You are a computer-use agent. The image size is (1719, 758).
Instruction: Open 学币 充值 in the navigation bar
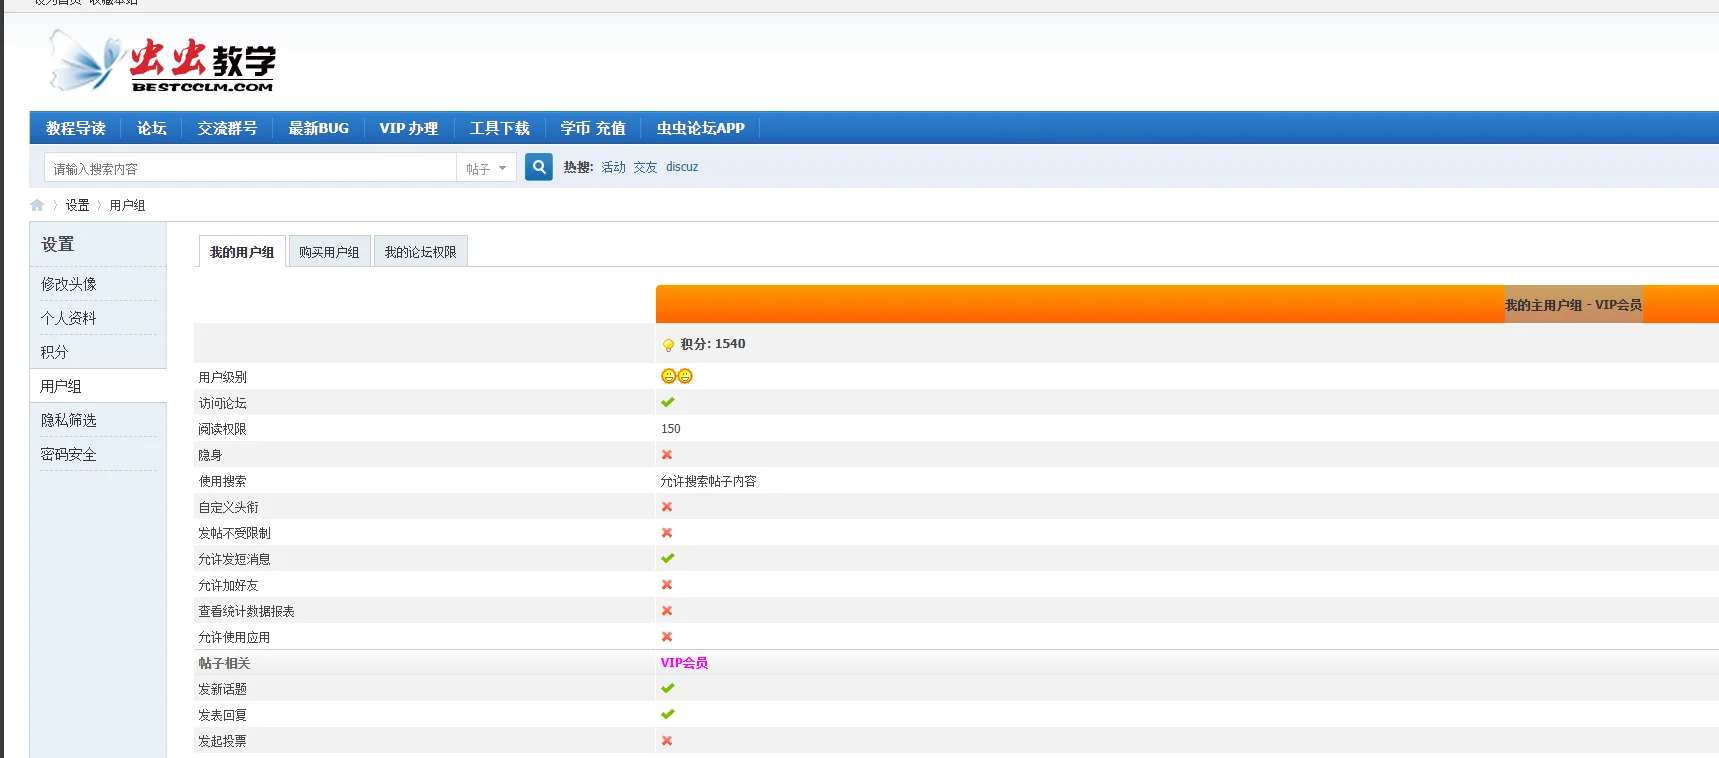(593, 128)
